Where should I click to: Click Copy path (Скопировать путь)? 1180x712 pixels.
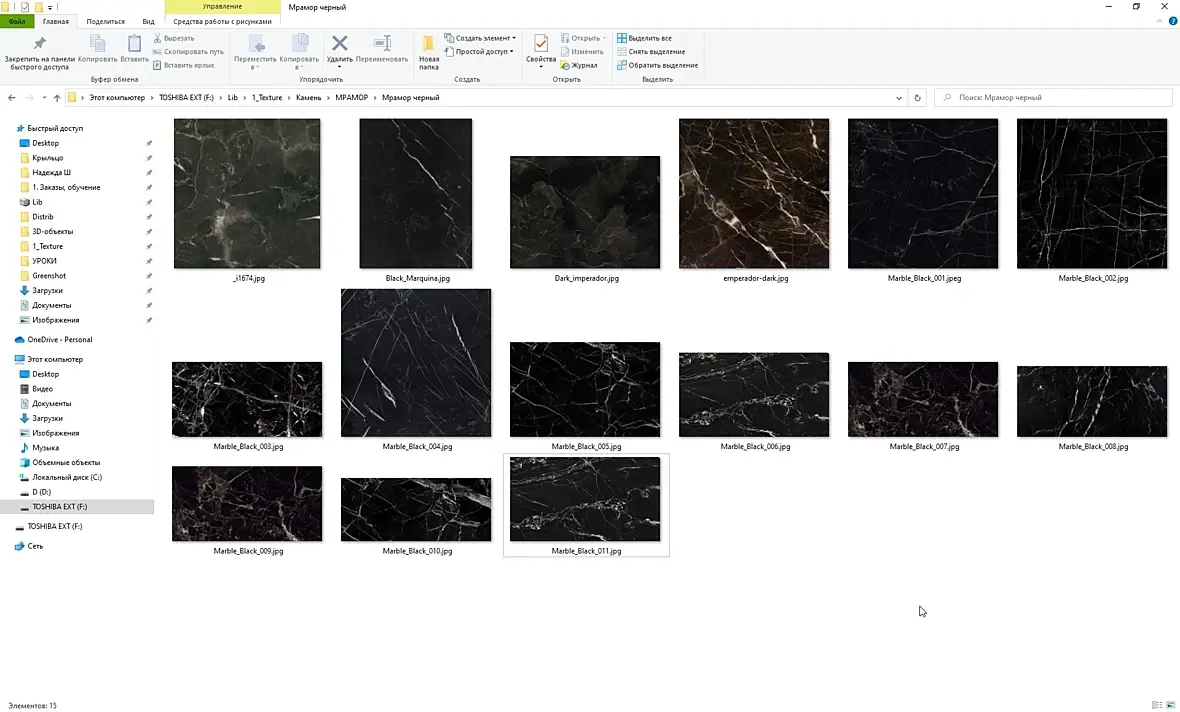[188, 52]
